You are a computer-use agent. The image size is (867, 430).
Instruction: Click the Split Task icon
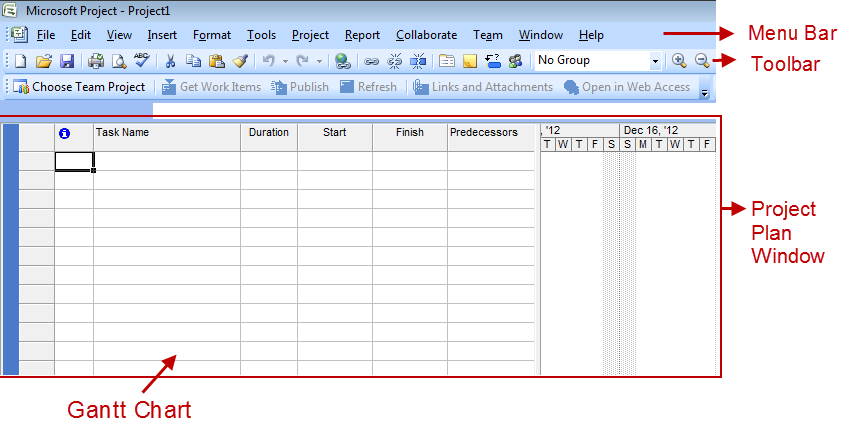click(418, 61)
